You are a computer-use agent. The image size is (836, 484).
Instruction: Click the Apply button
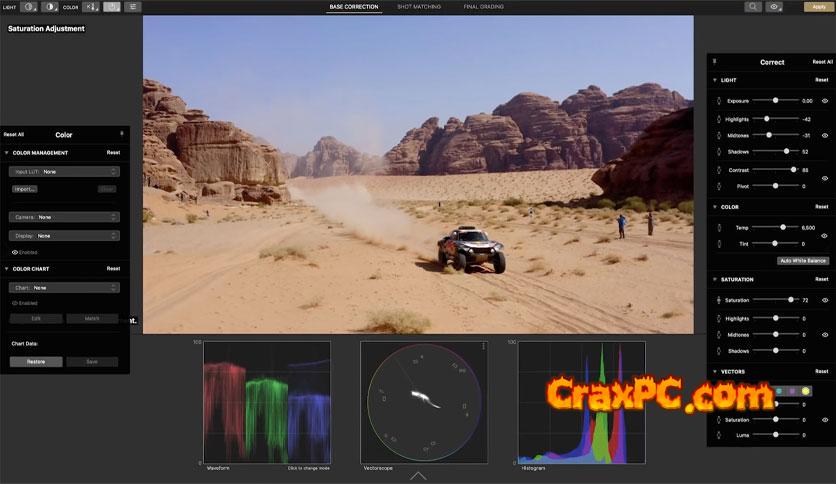coord(816,7)
